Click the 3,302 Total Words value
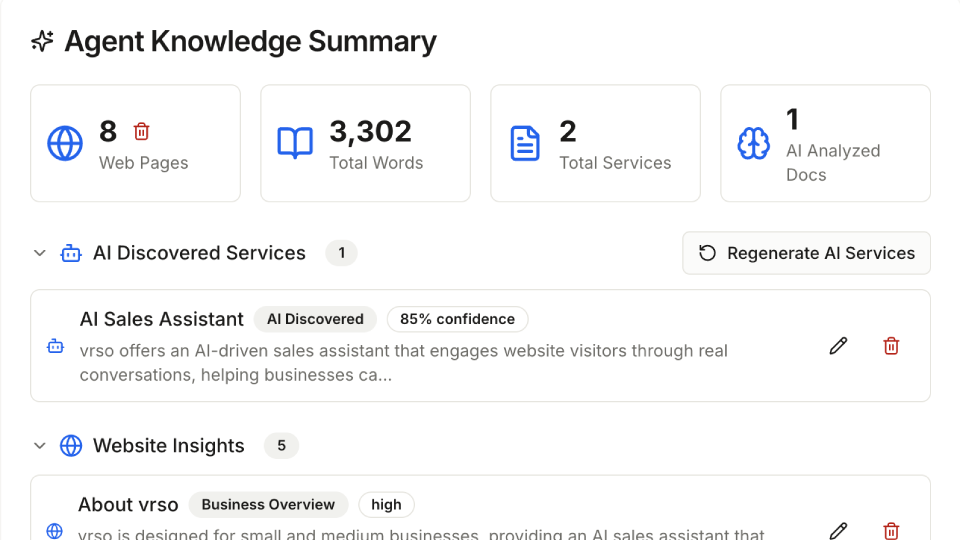Image resolution: width=960 pixels, height=540 pixels. 370,131
